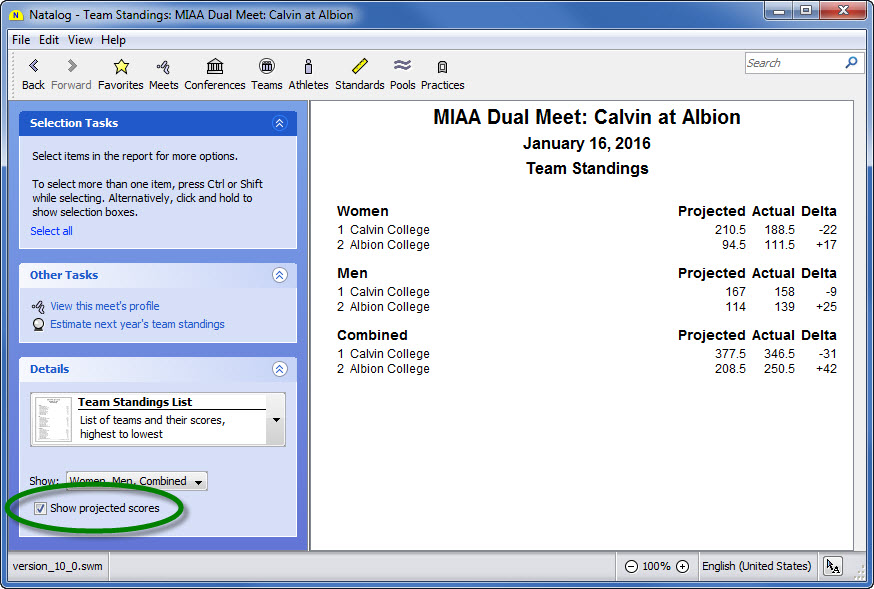Click Estimate next year's team standings
This screenshot has height=589, width=874.
[137, 324]
